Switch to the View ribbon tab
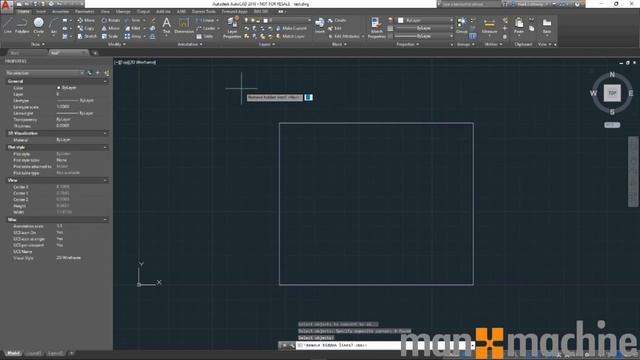This screenshot has width=640, height=360. (105, 11)
